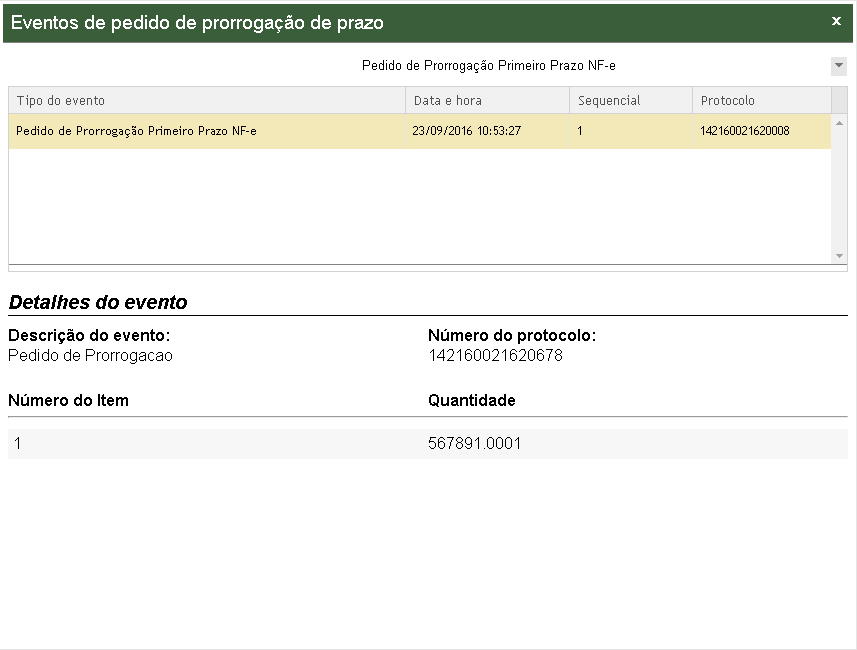Click quantity value '567891.0001'

[474, 443]
